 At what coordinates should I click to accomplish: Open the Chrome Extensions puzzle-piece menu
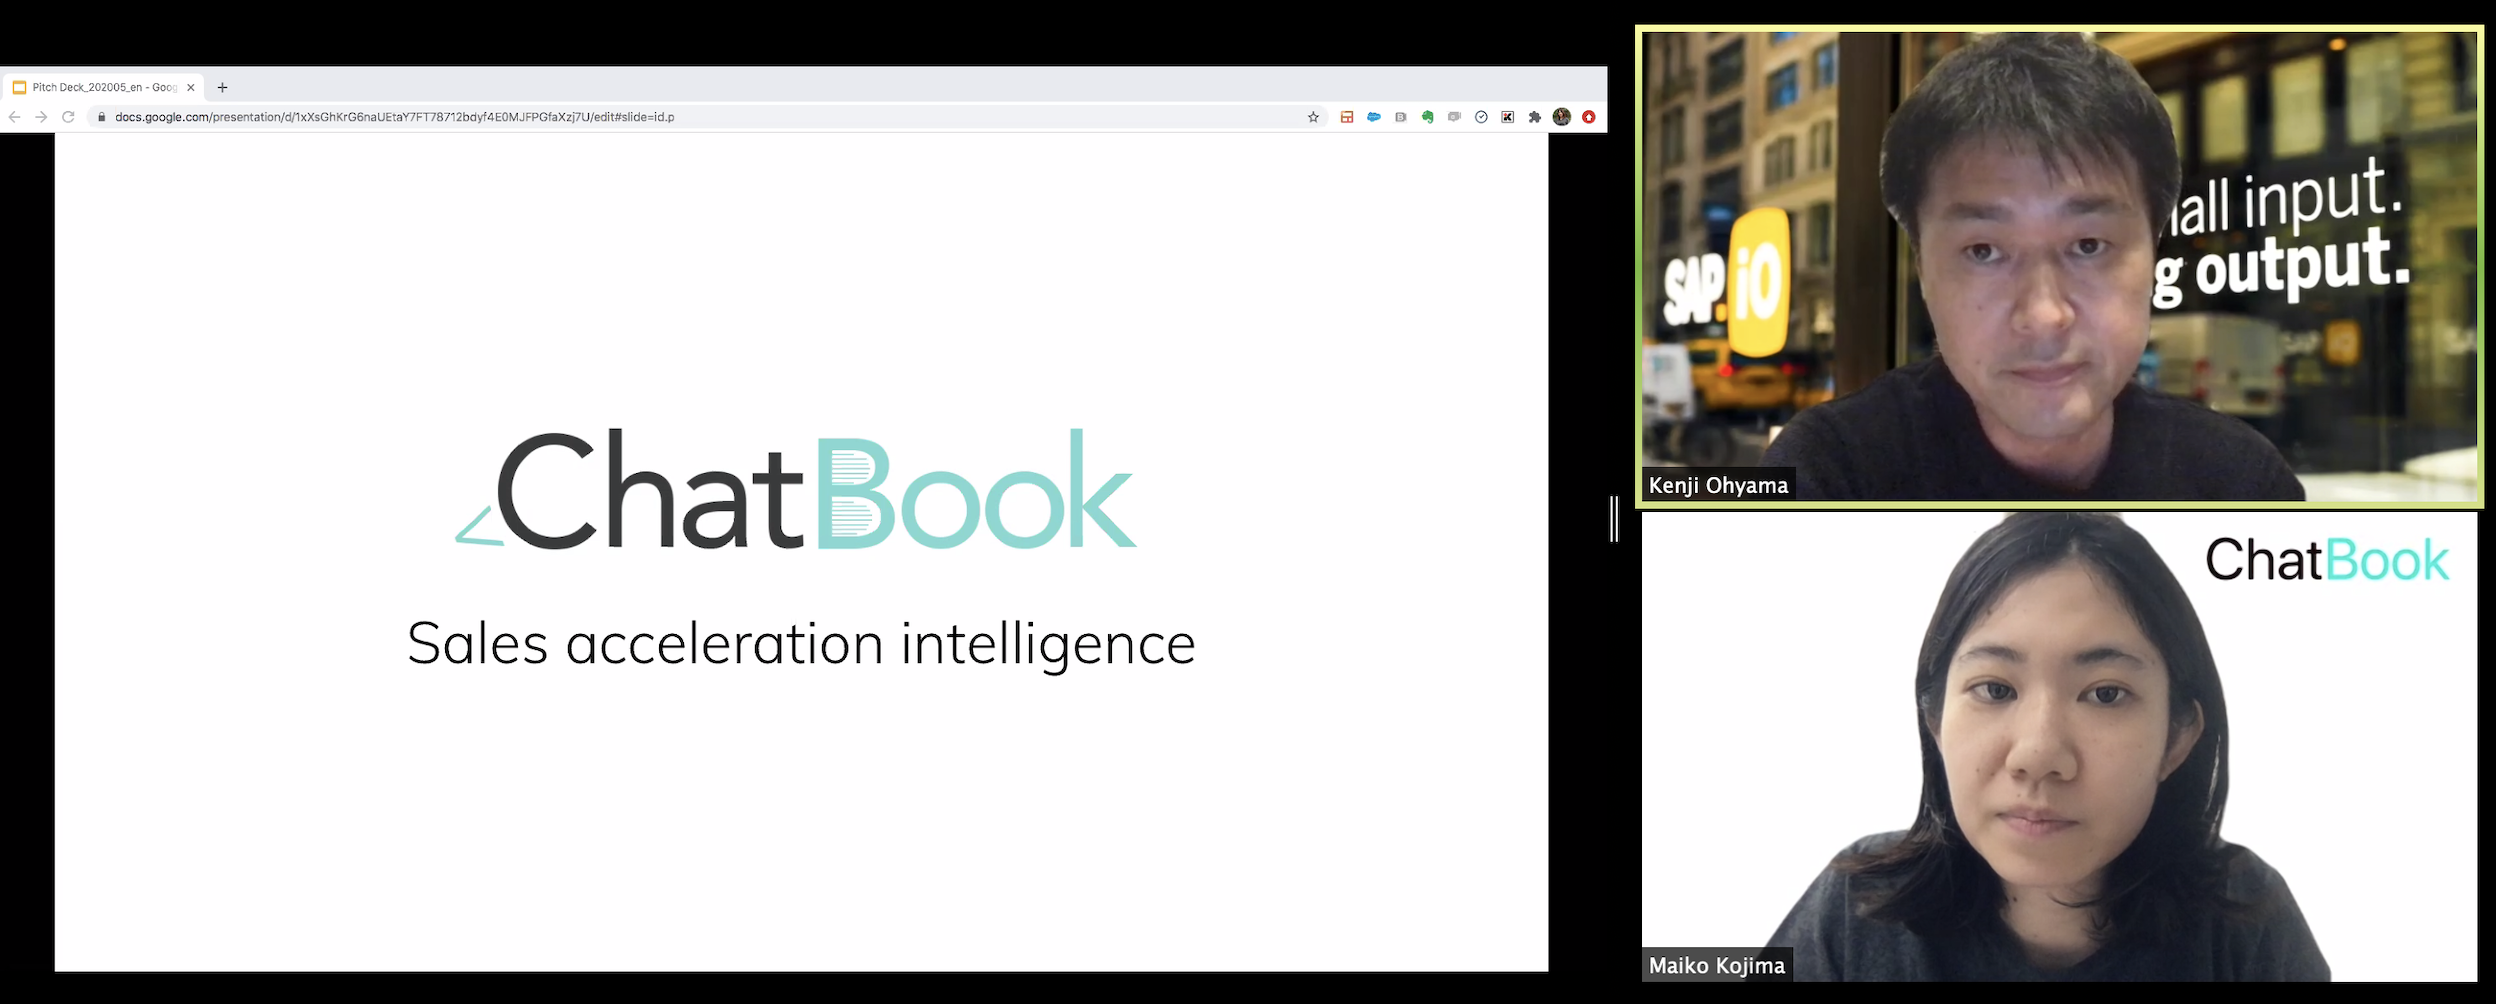point(1534,117)
